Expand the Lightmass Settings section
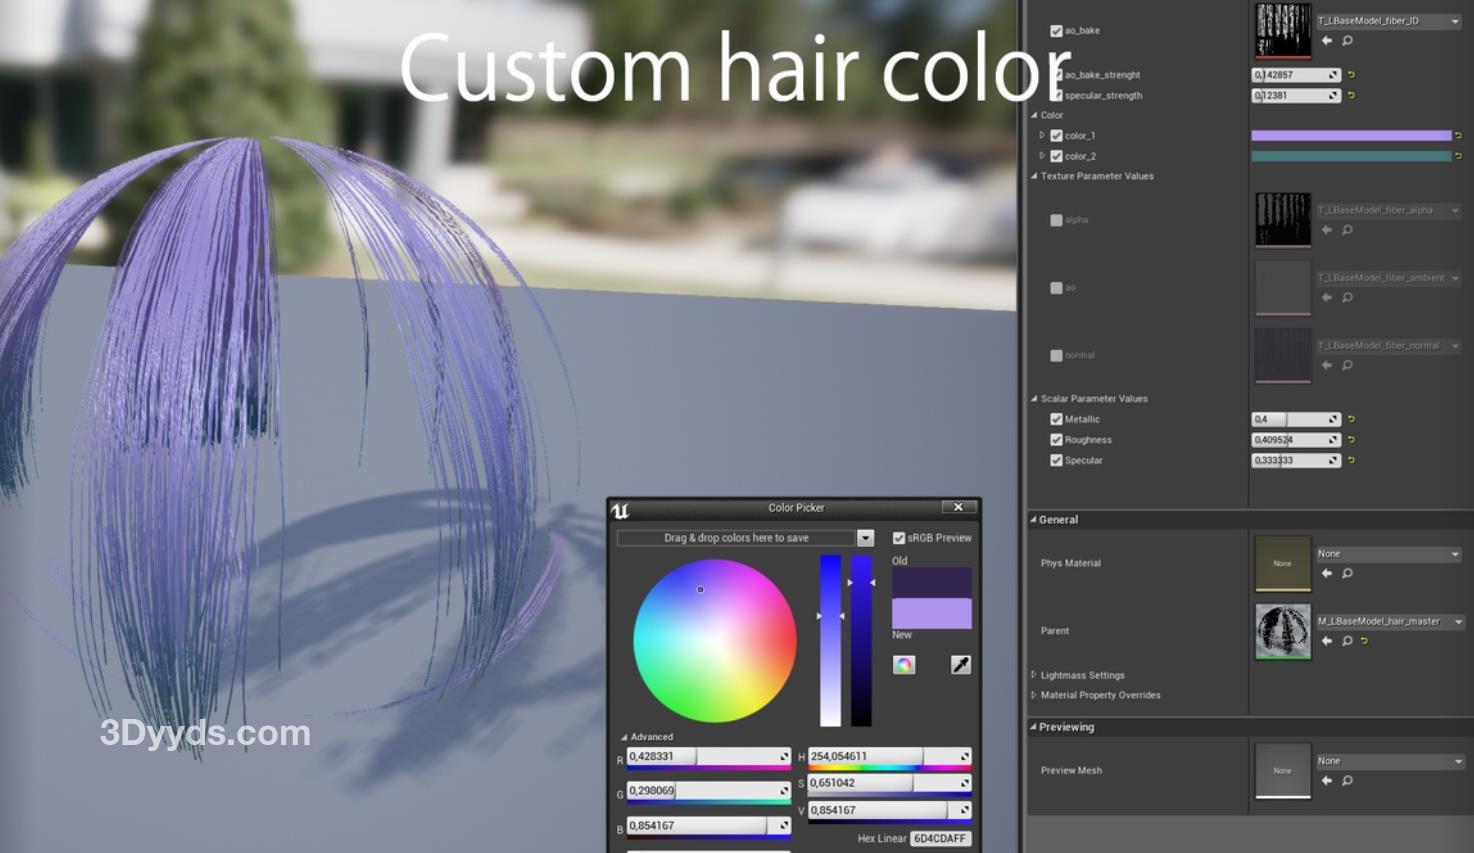The image size is (1474, 853). (1034, 675)
